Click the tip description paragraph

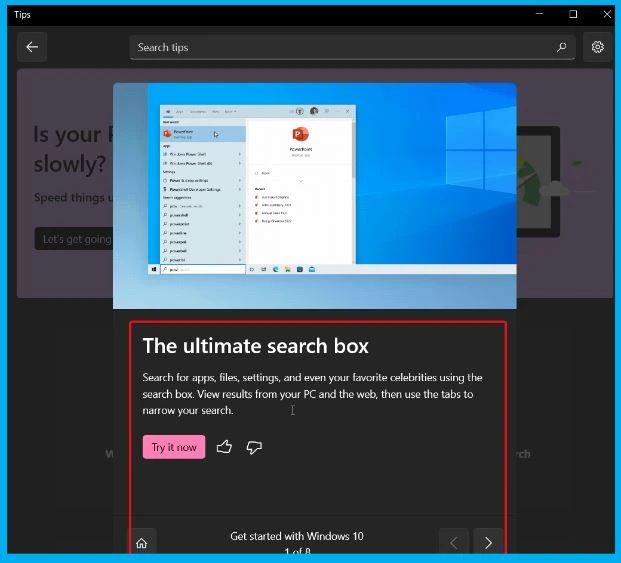tap(312, 394)
